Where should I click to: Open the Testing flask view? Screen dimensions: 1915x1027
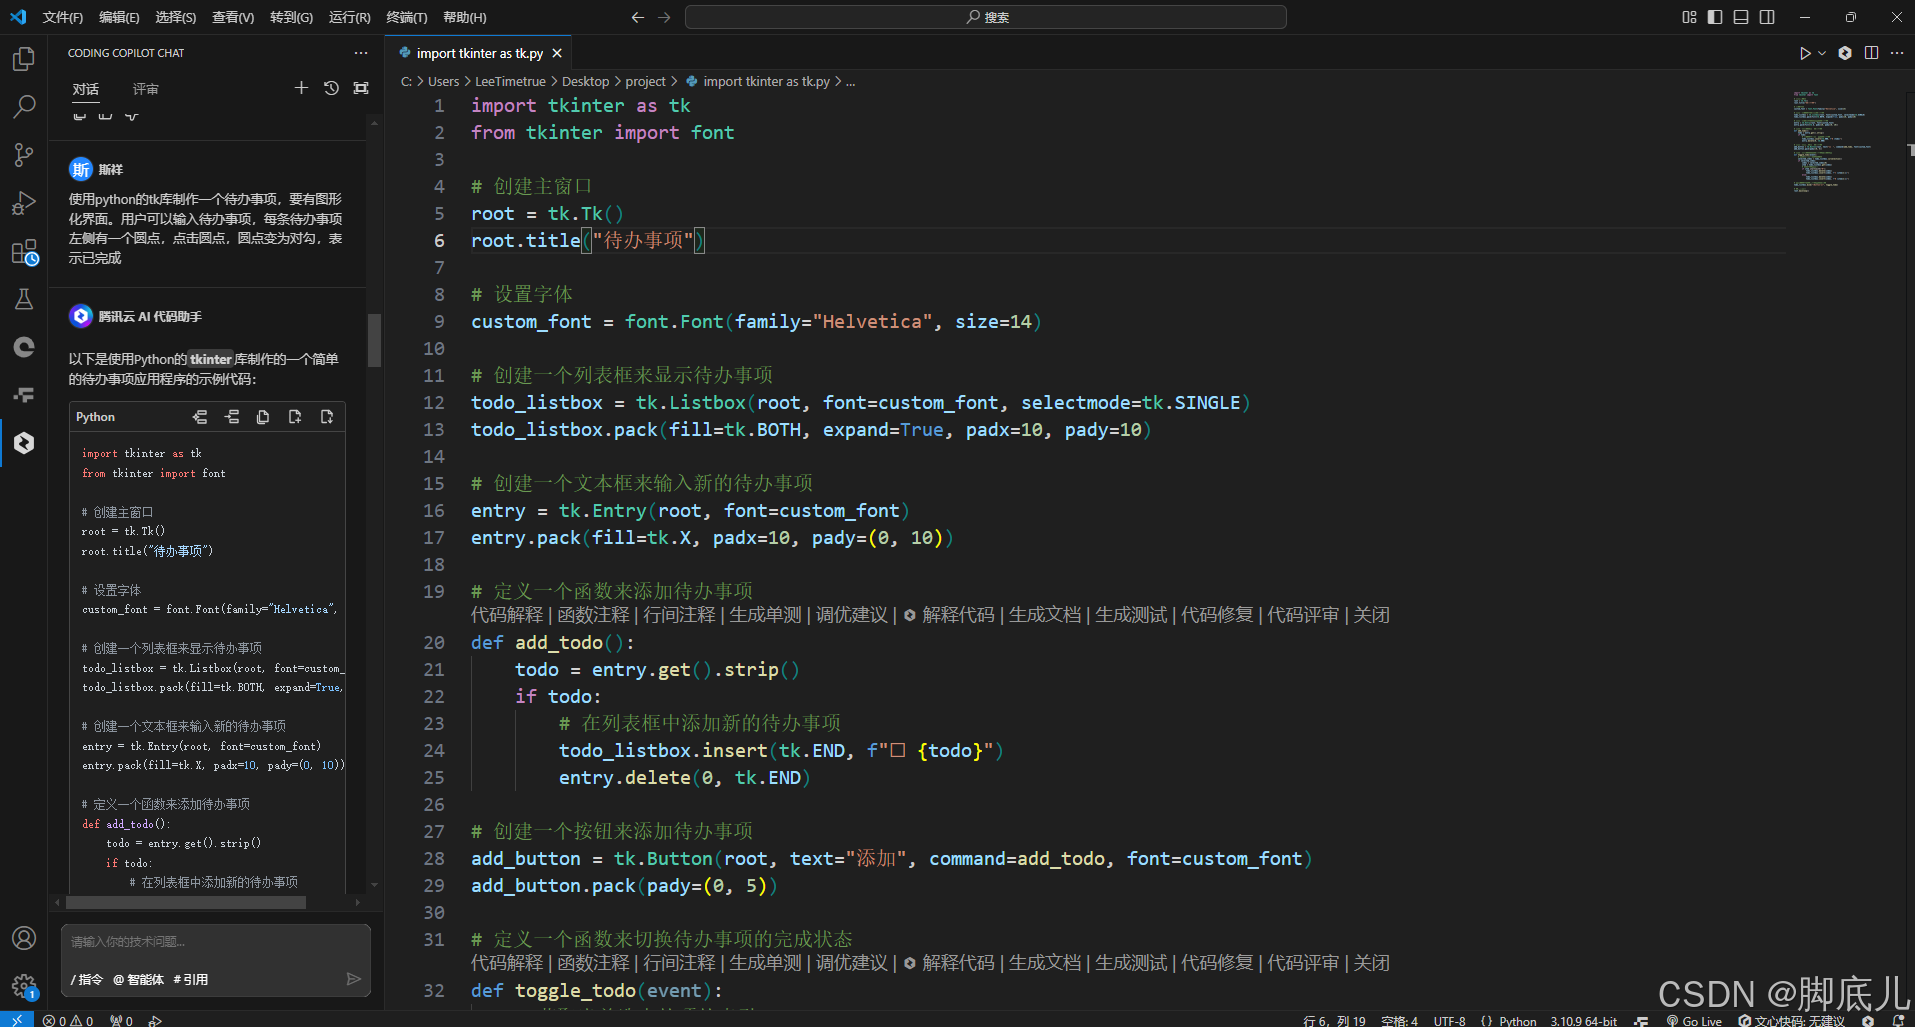point(24,299)
